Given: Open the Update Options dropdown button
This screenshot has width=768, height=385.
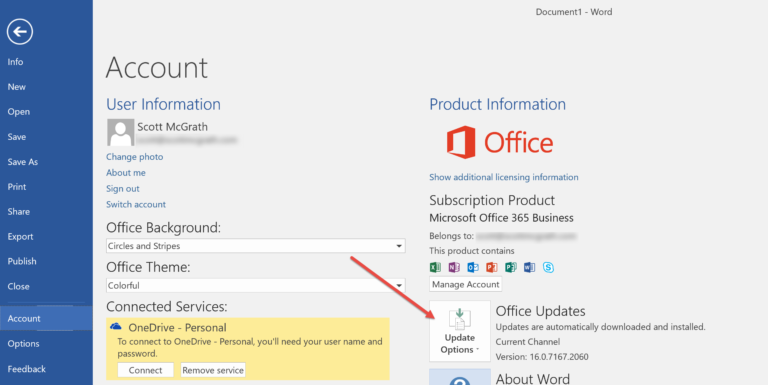Looking at the screenshot, I should click(x=460, y=331).
